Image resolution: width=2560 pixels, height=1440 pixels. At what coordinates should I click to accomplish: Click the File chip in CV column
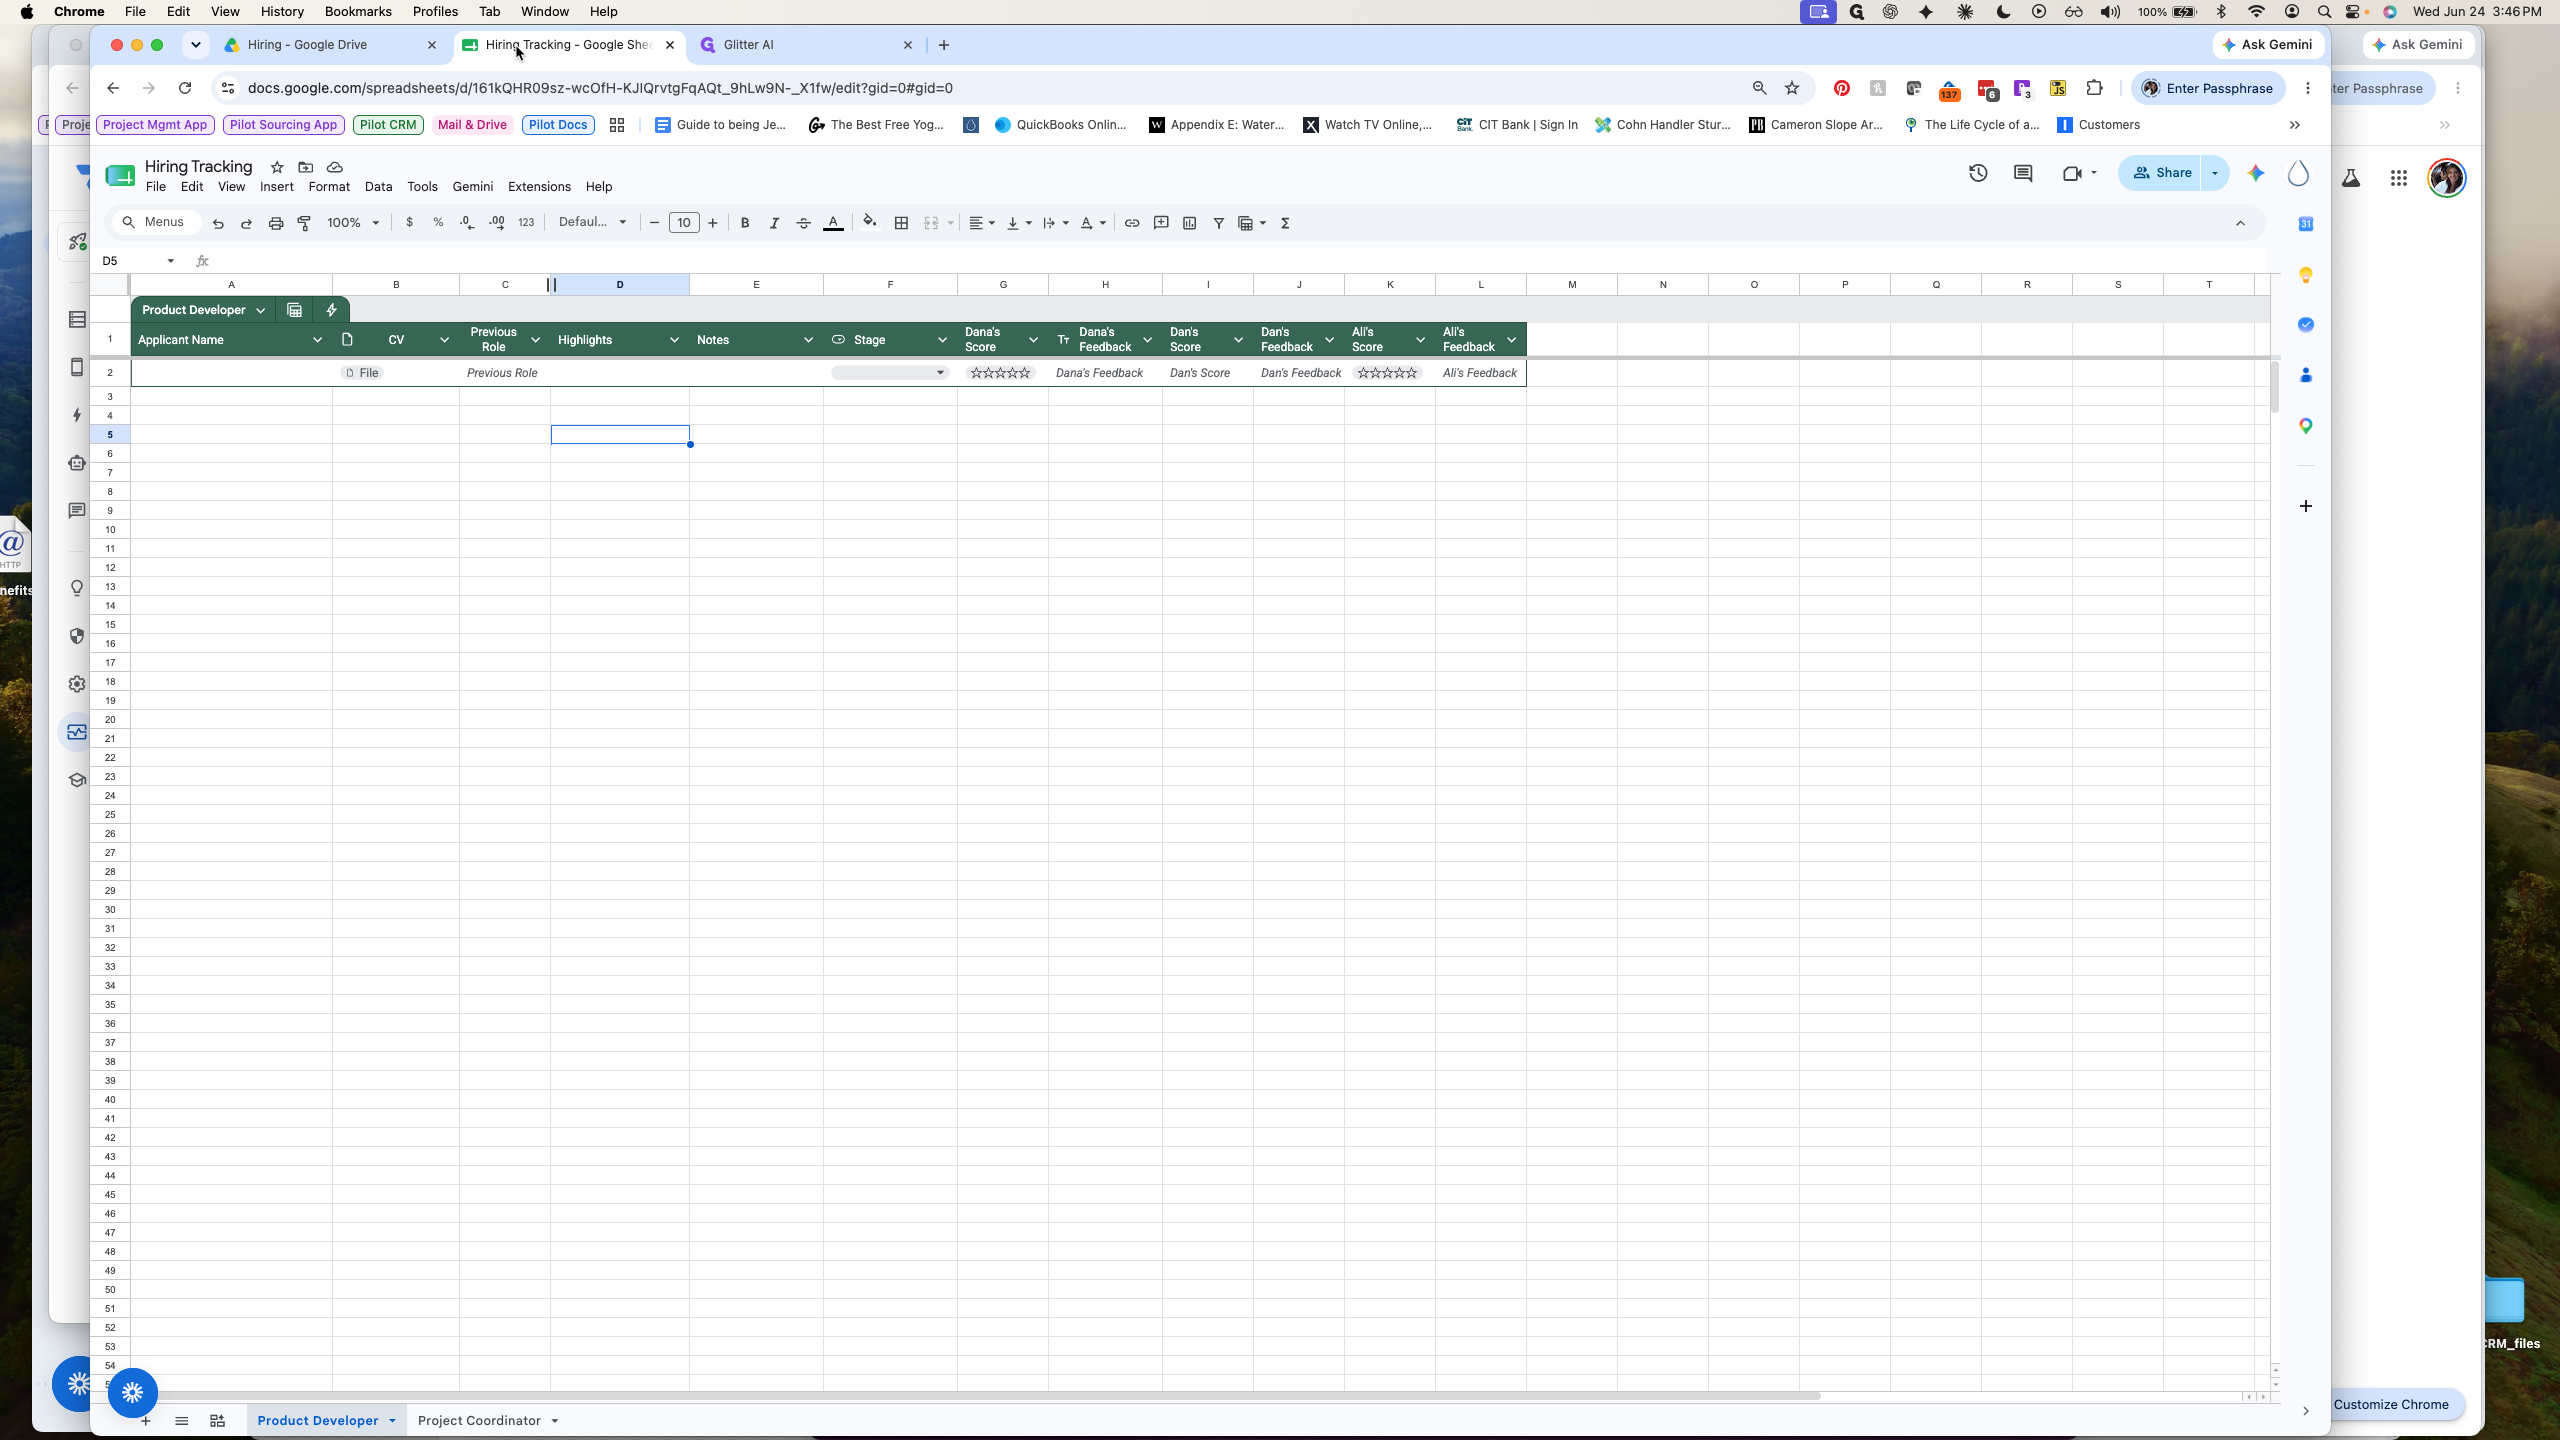362,373
